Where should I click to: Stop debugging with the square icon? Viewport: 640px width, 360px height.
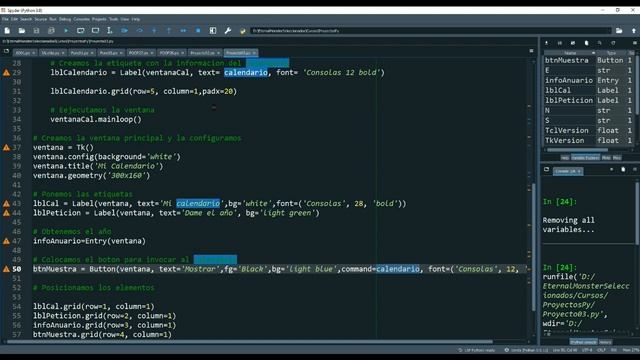198,31
